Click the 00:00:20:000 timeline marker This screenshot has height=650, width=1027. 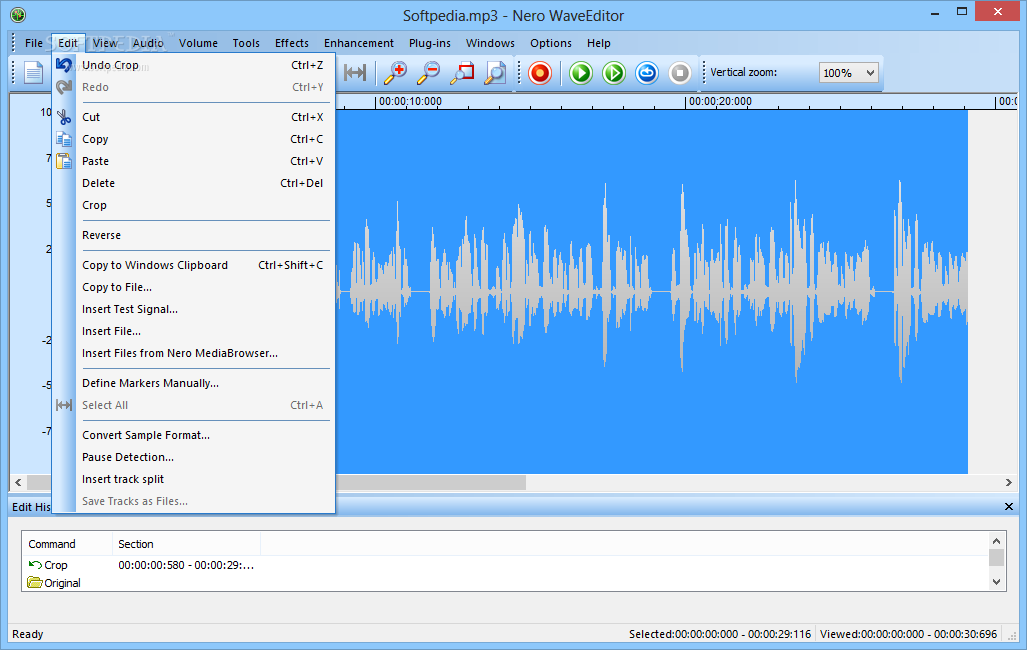pyautogui.click(x=720, y=102)
